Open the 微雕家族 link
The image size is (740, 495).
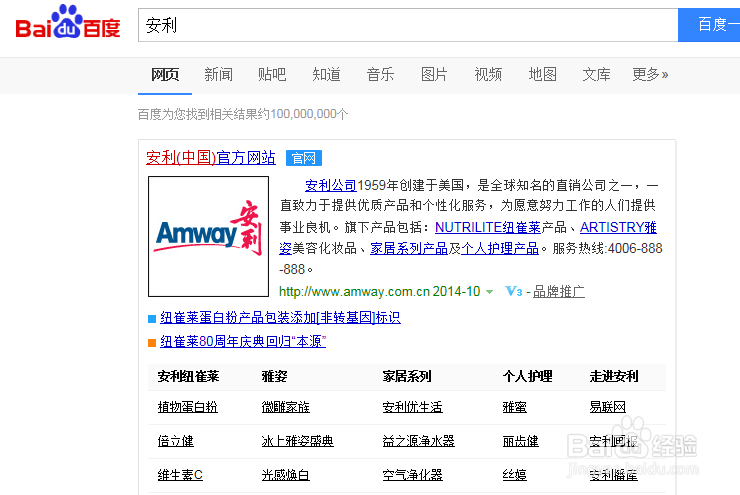click(286, 407)
